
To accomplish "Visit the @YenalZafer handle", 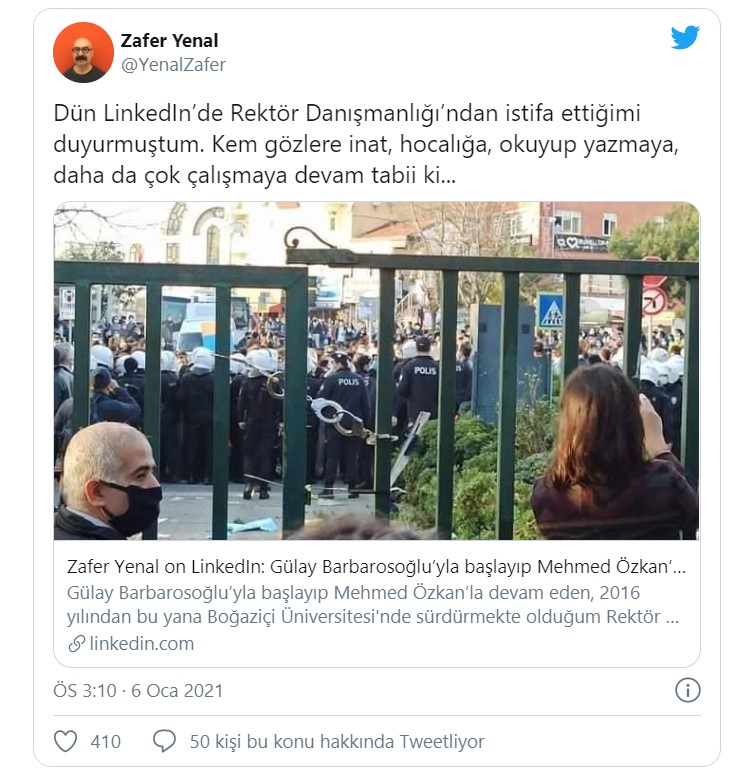I will [x=173, y=65].
